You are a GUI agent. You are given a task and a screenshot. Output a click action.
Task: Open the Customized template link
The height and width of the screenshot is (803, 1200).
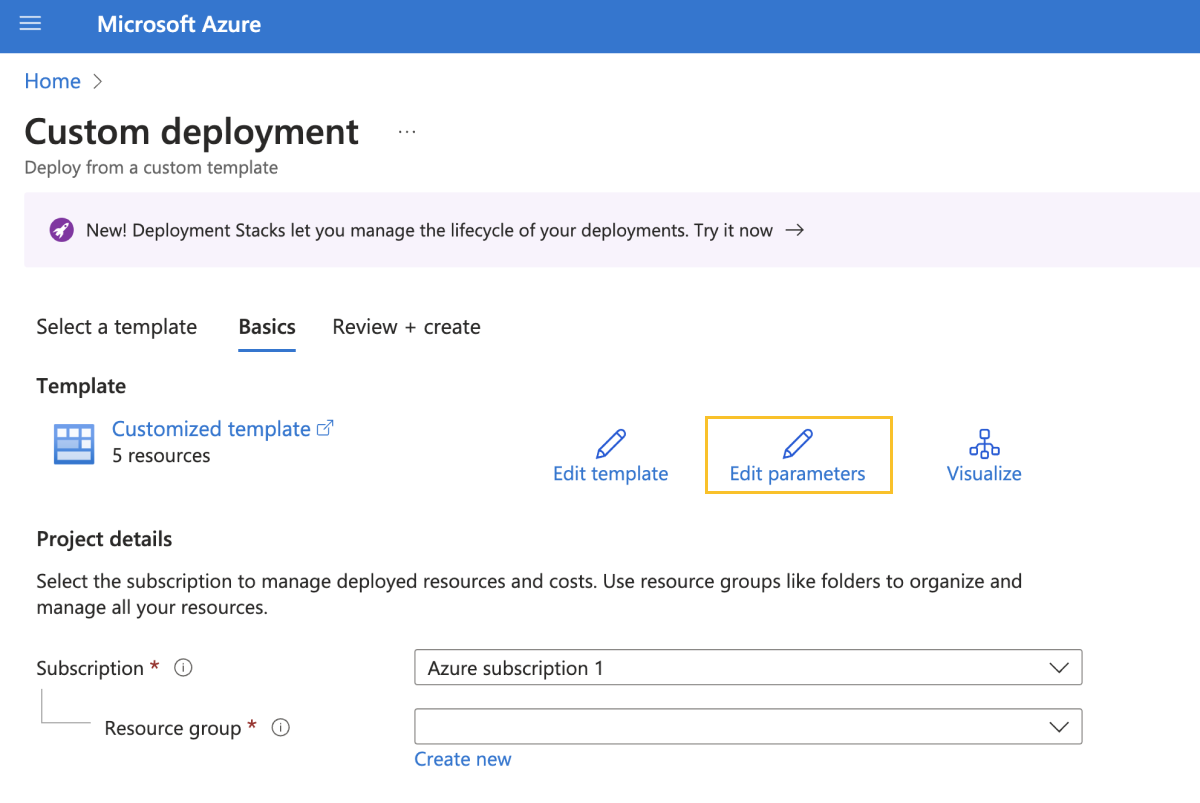click(211, 429)
